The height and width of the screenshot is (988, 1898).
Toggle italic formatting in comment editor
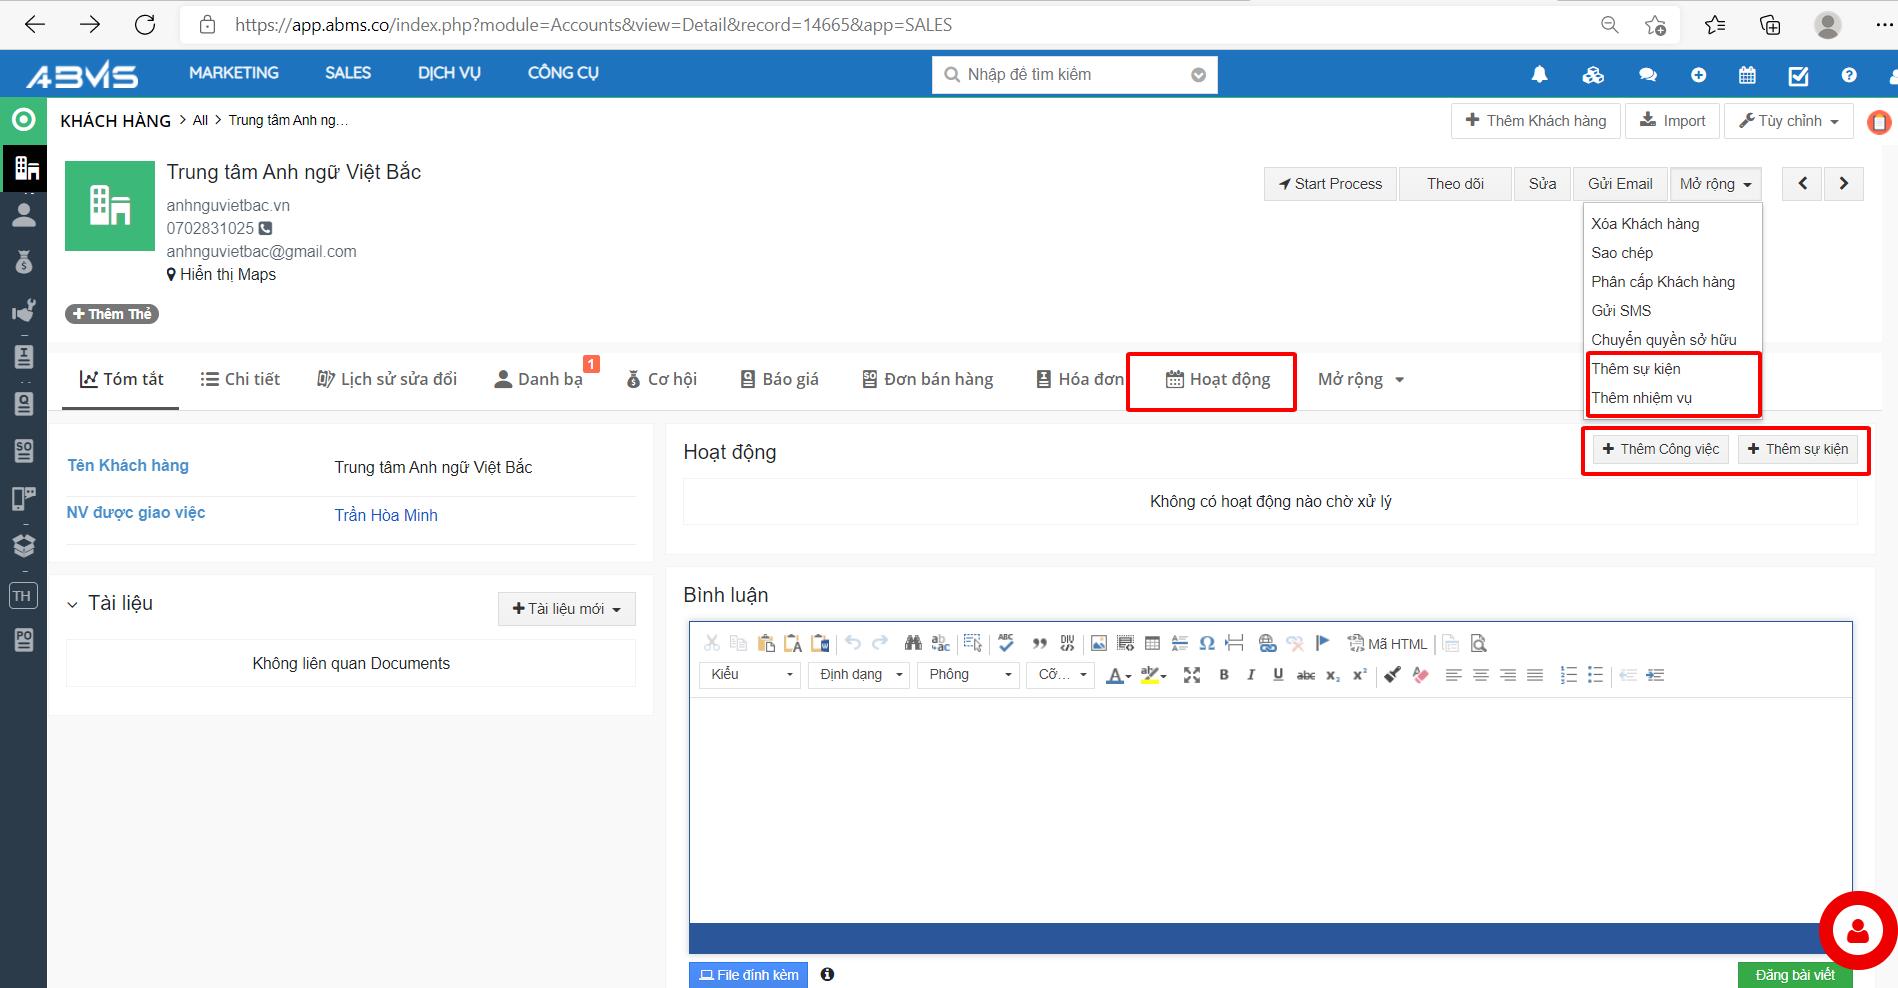click(1250, 675)
